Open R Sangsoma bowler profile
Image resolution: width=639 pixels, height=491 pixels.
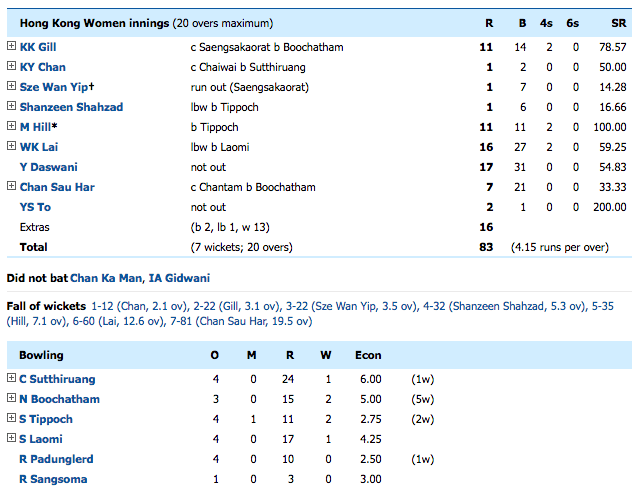pos(53,479)
